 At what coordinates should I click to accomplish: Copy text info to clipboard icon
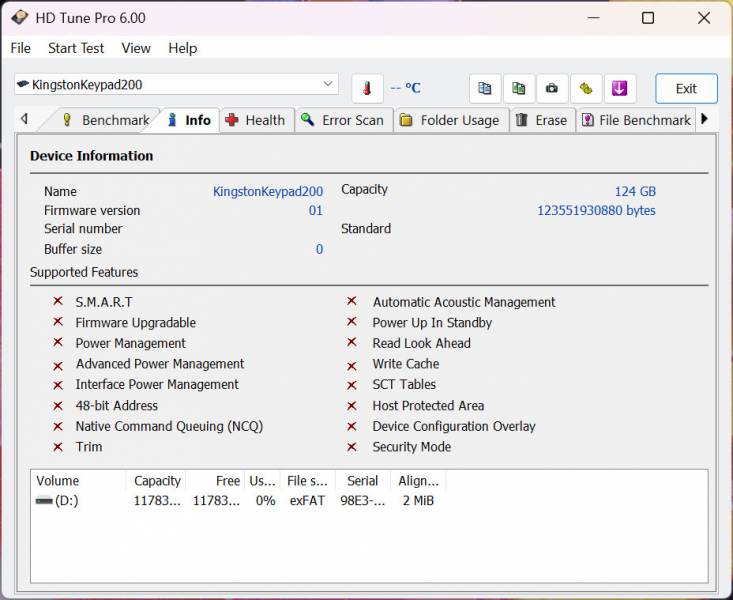[485, 88]
